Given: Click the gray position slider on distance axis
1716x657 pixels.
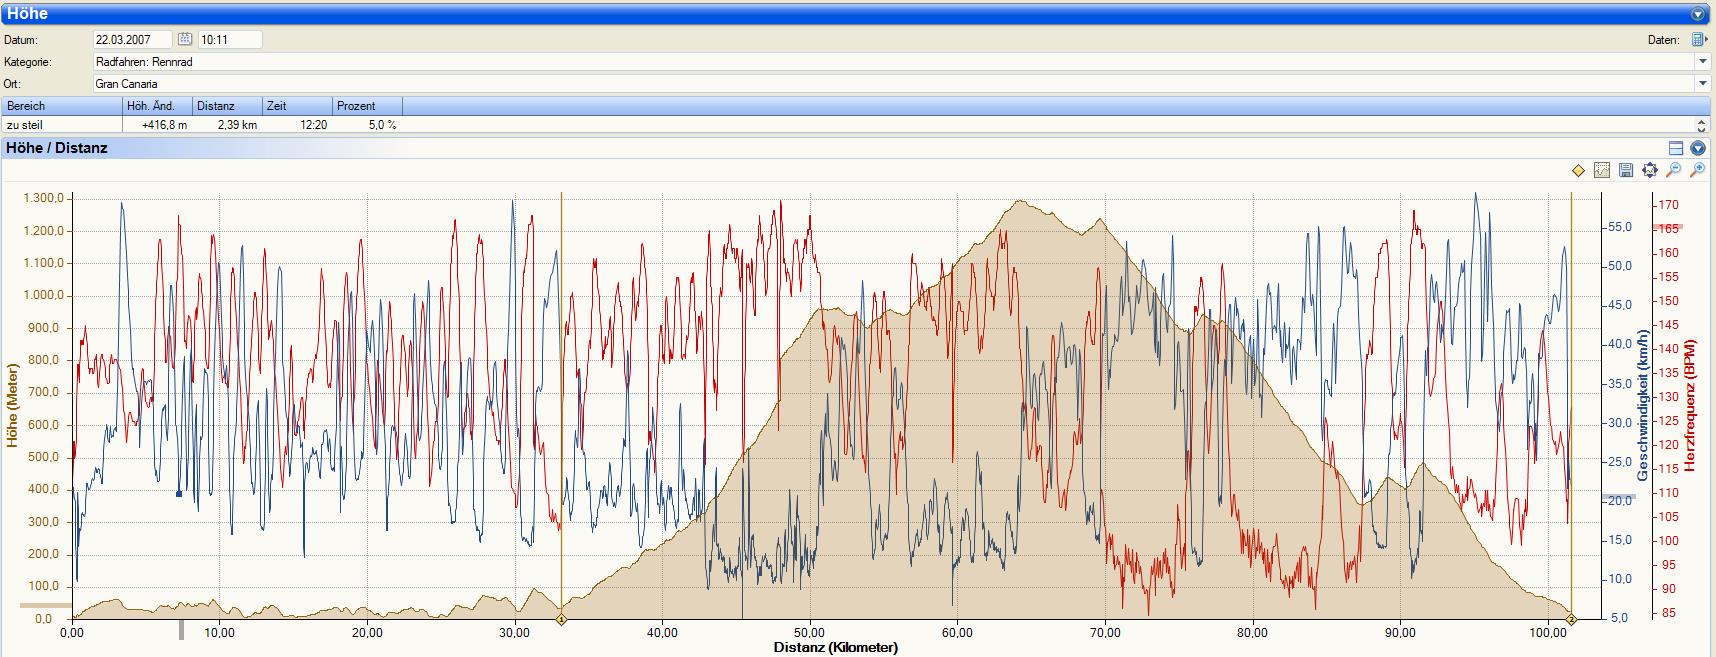Looking at the screenshot, I should point(181,629).
